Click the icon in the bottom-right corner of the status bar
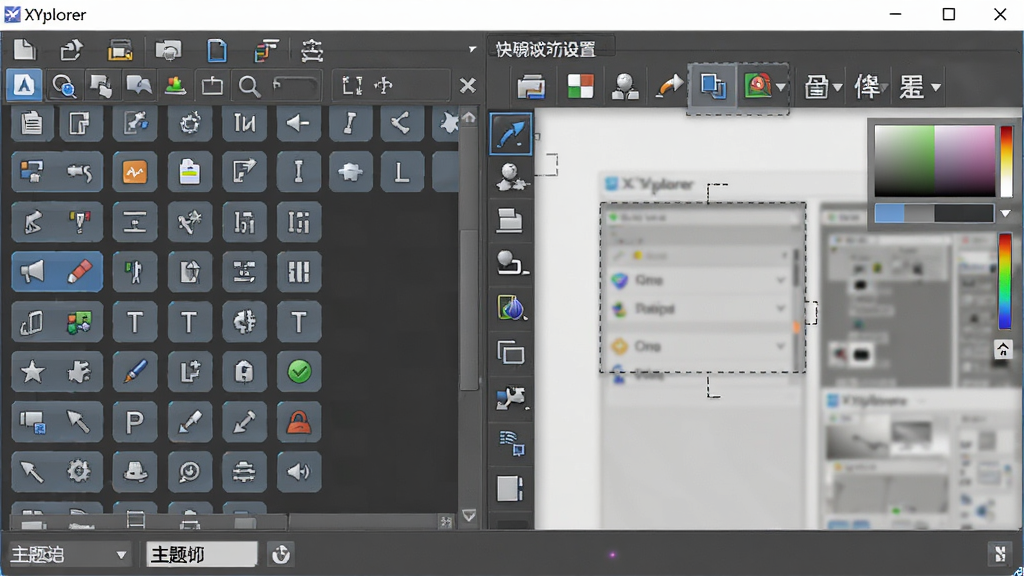Image resolution: width=1024 pixels, height=576 pixels. (999, 554)
